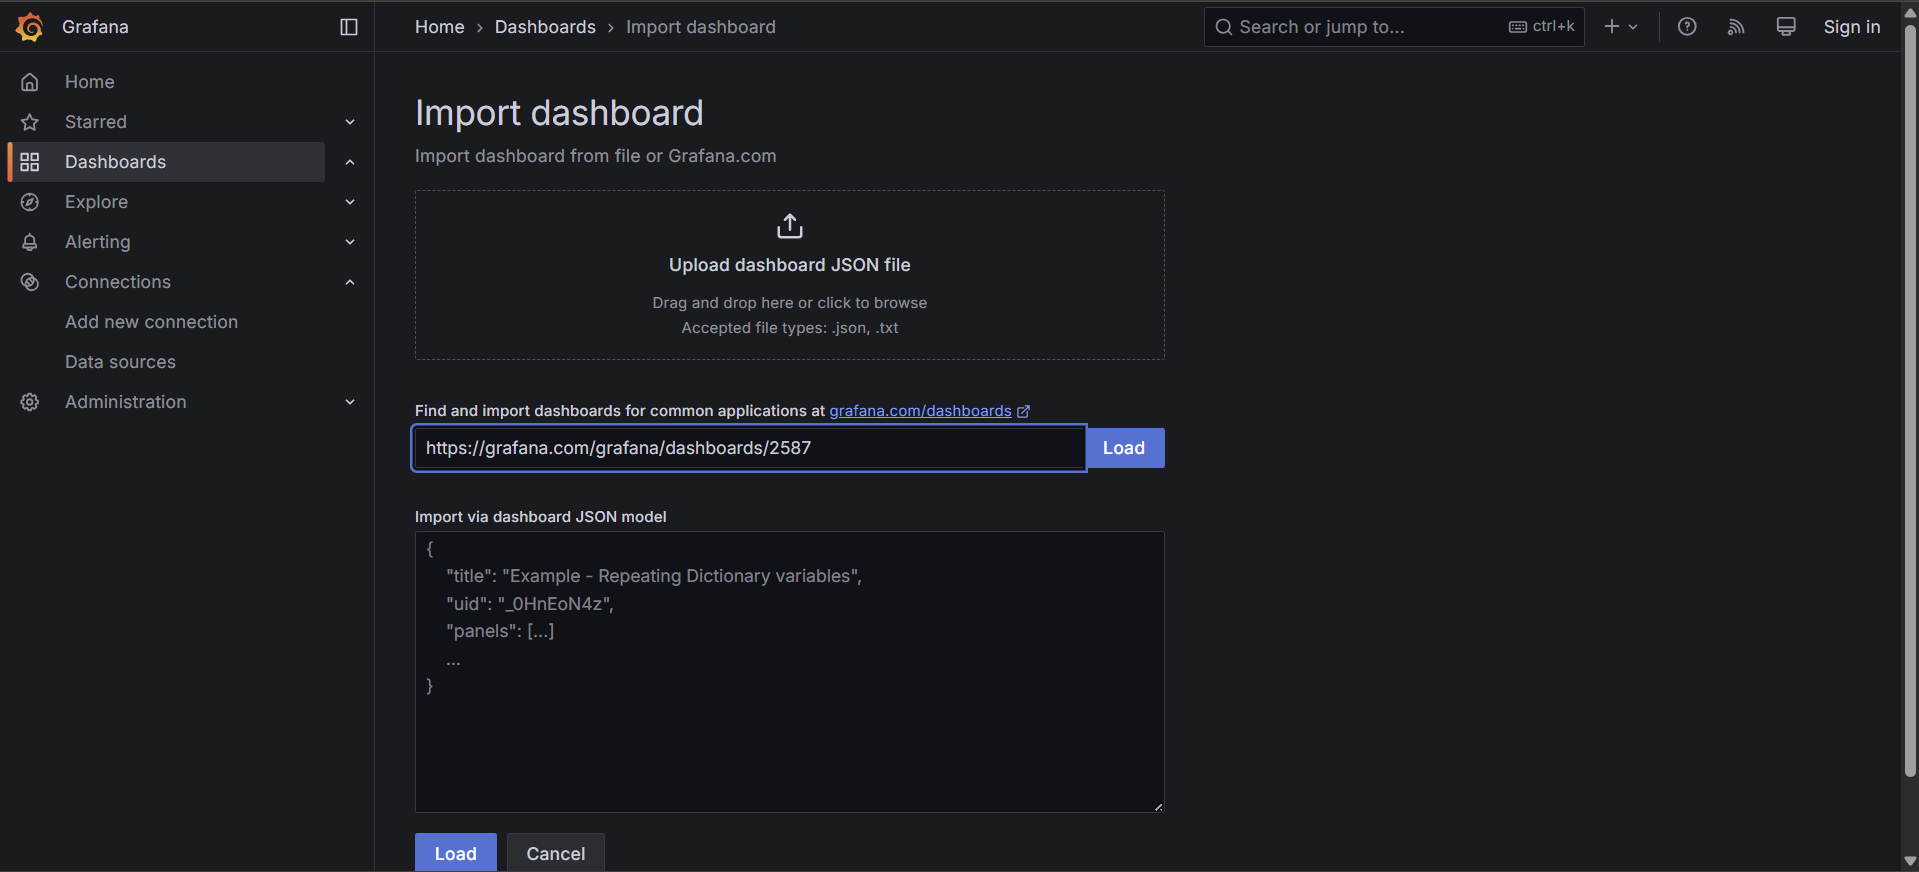Click the Explore compass icon
This screenshot has height=872, width=1919.
pyautogui.click(x=30, y=202)
